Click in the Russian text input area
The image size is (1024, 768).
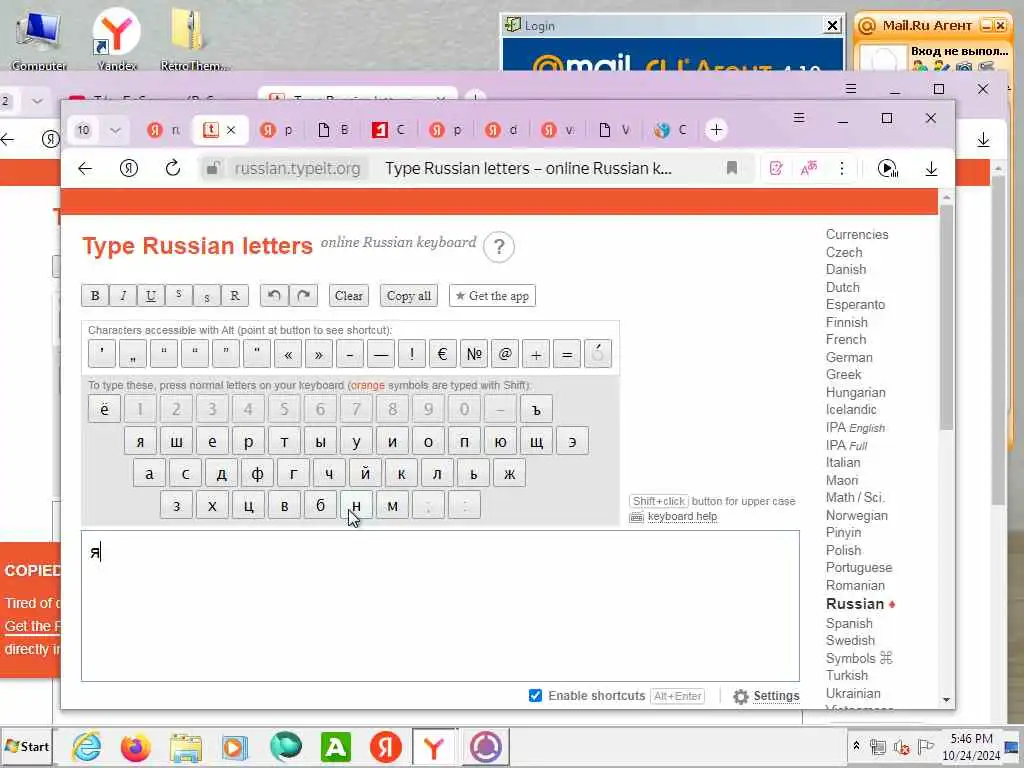(x=440, y=606)
